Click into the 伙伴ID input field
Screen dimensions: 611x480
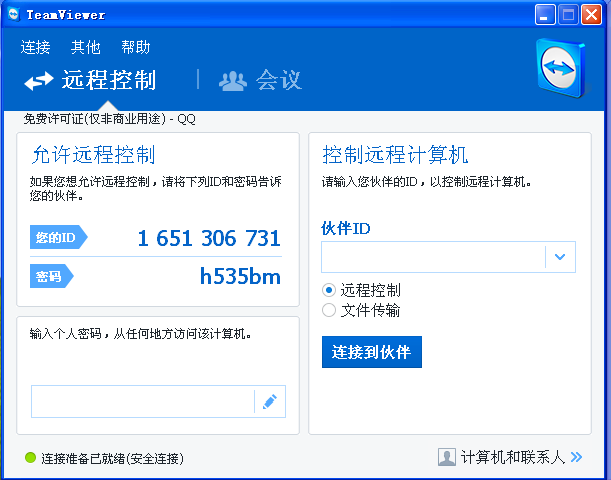tap(433, 257)
